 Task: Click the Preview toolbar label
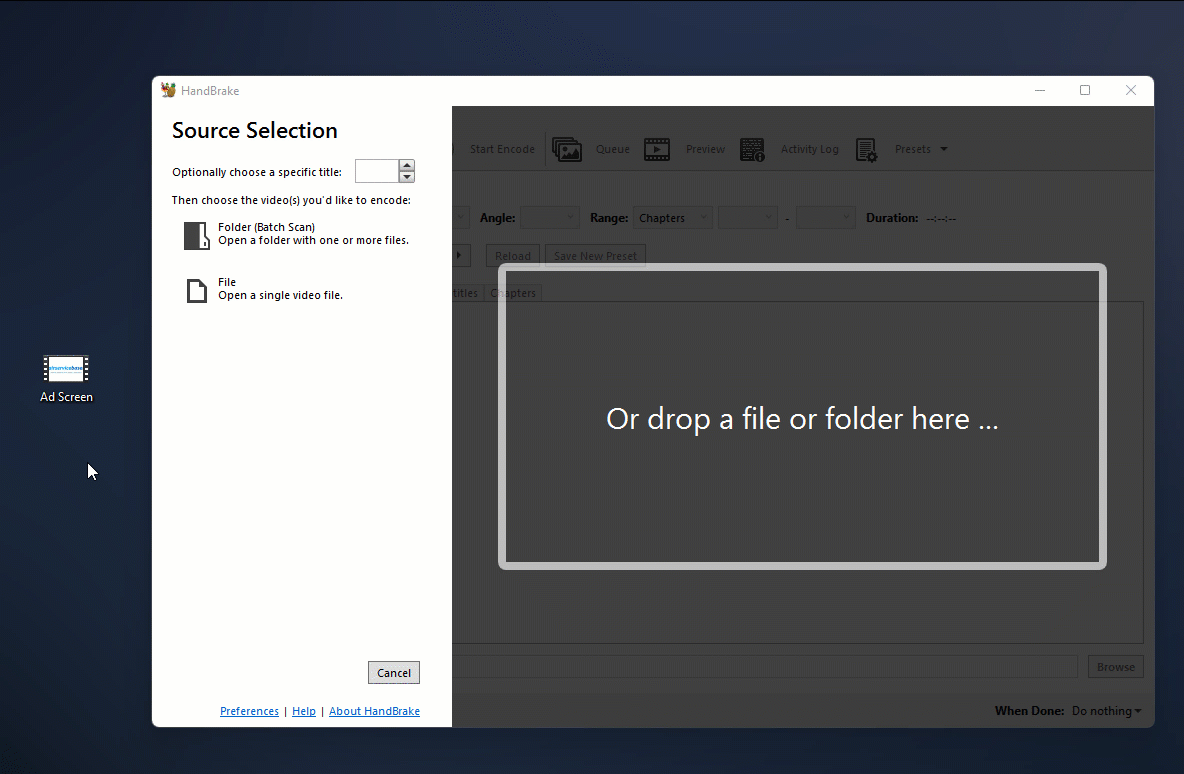(x=705, y=150)
